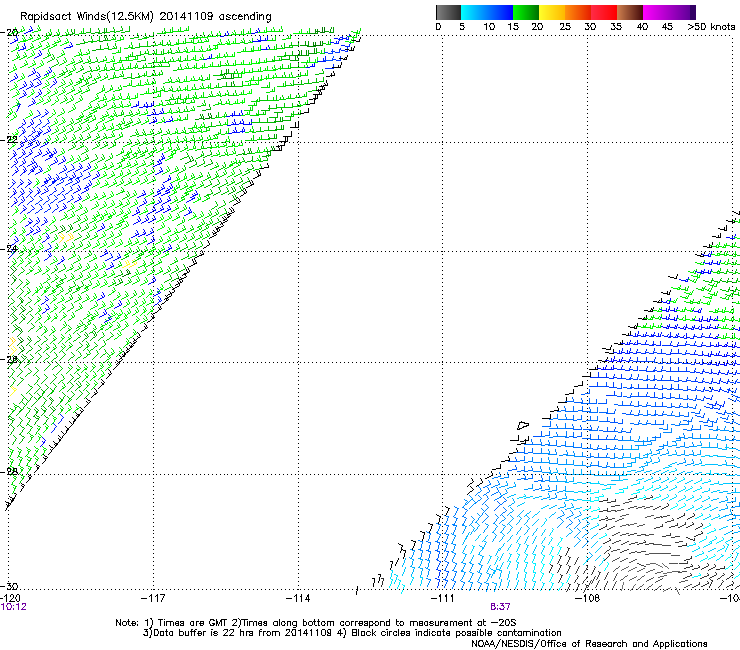Click the -114 longitude axis label
740x650 pixels.
click(298, 598)
